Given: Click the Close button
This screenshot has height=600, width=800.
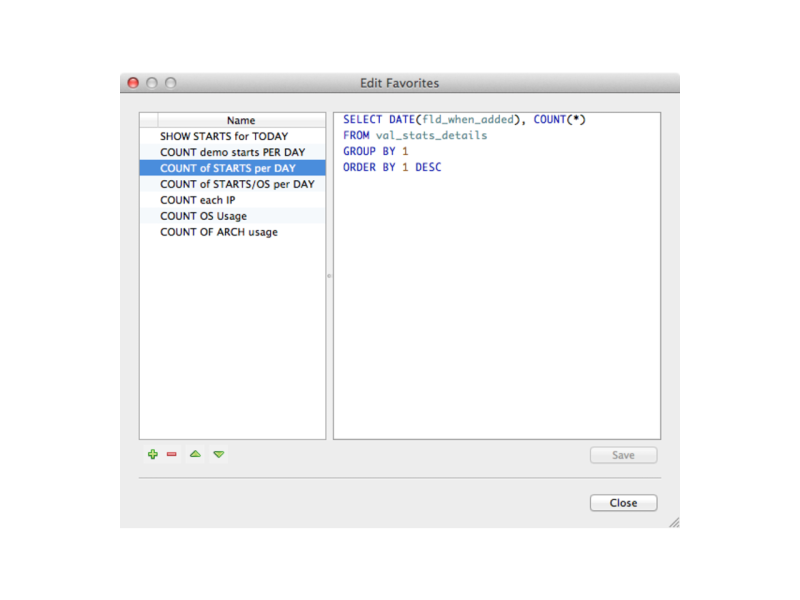Looking at the screenshot, I should tap(623, 503).
